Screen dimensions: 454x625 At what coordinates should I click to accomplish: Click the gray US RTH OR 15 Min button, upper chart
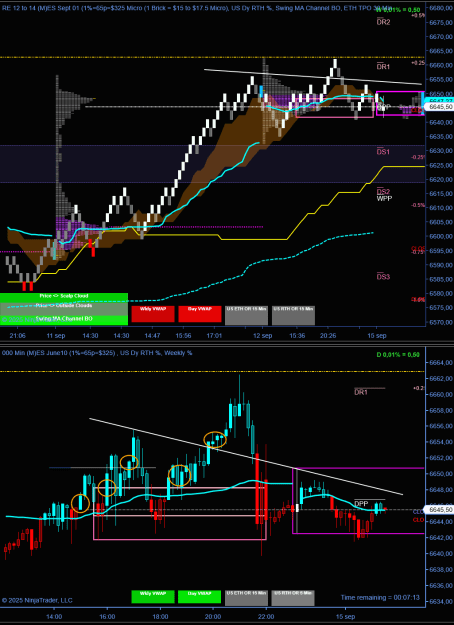click(x=293, y=315)
